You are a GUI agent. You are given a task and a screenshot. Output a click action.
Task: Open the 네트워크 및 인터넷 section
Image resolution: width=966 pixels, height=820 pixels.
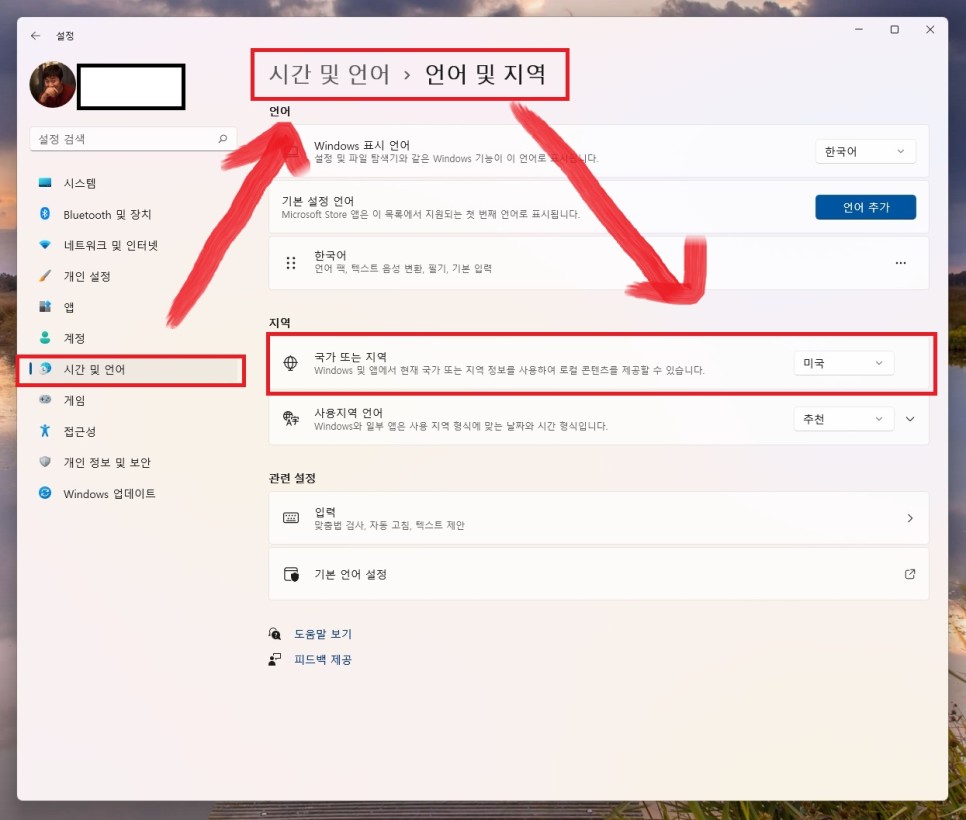click(132, 245)
